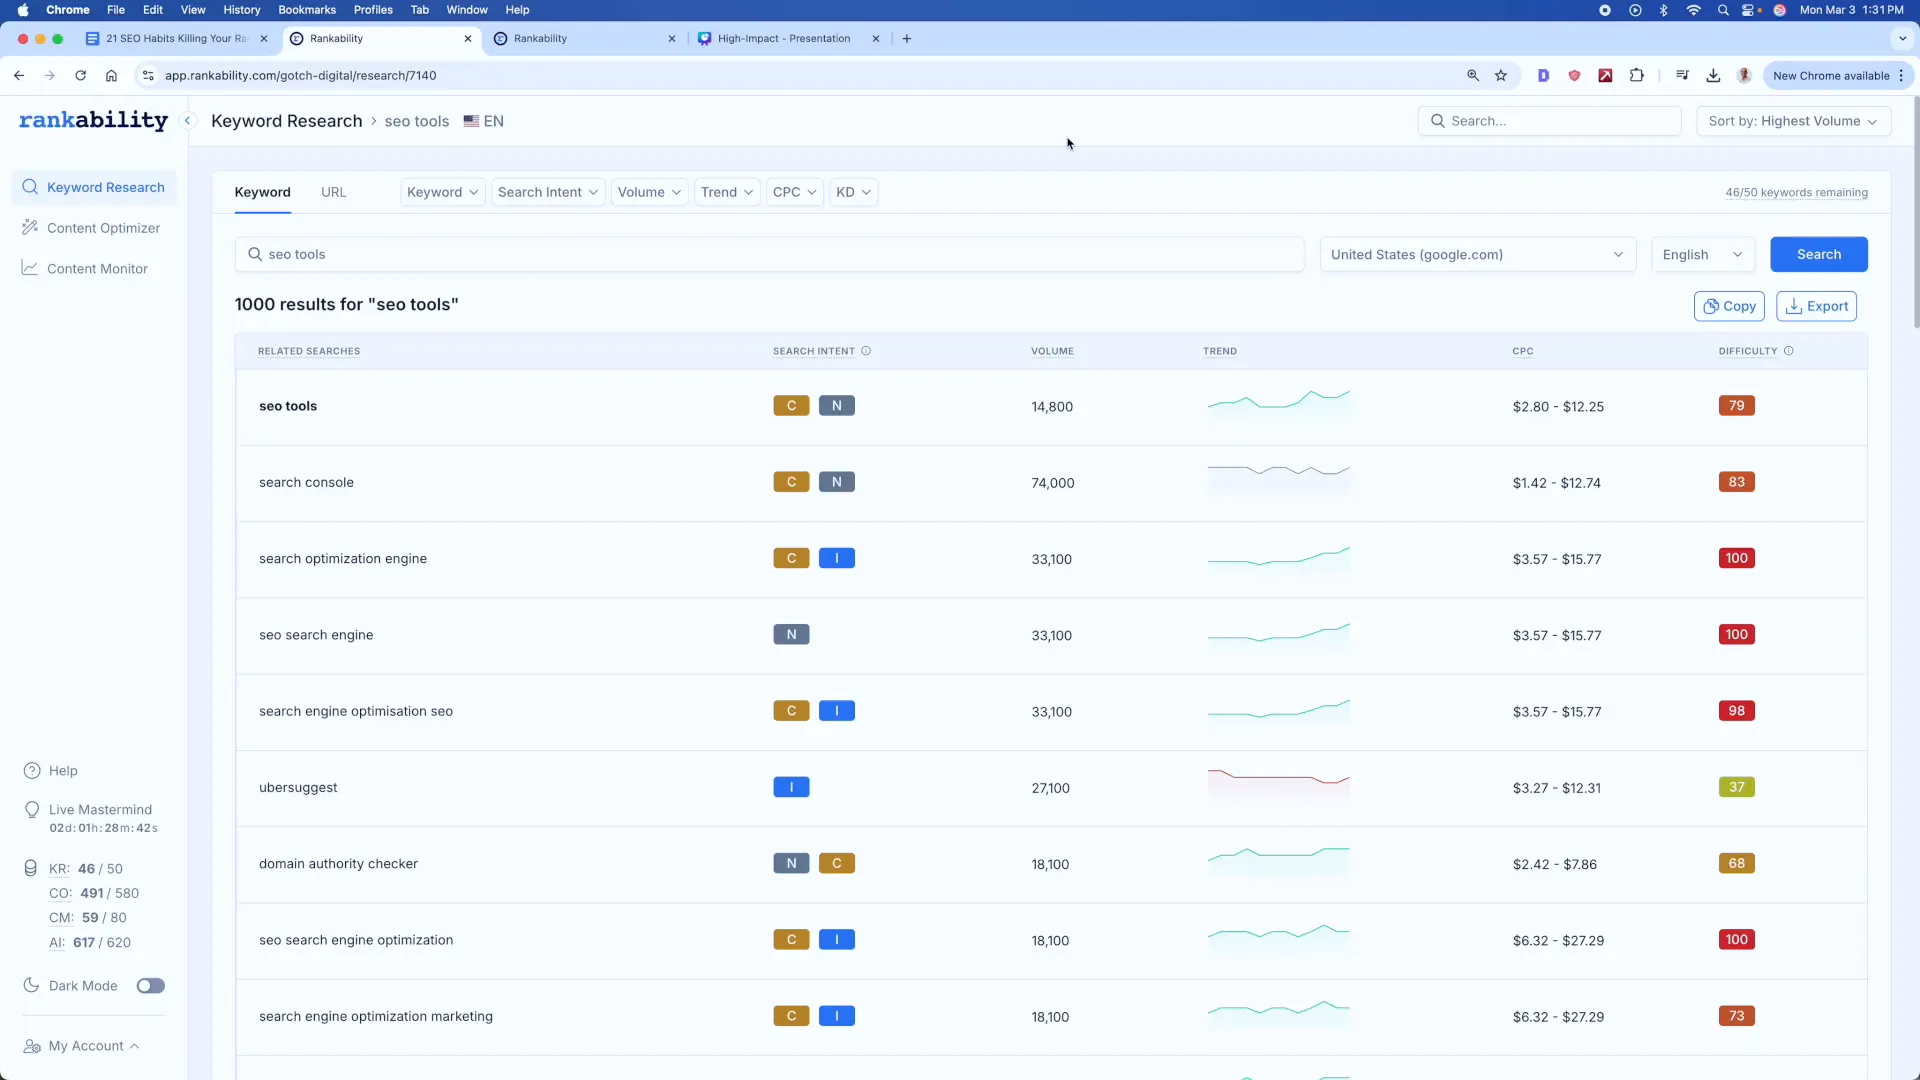Open the Content Optimizer tool
Image resolution: width=1920 pixels, height=1080 pixels.
pyautogui.click(x=104, y=227)
